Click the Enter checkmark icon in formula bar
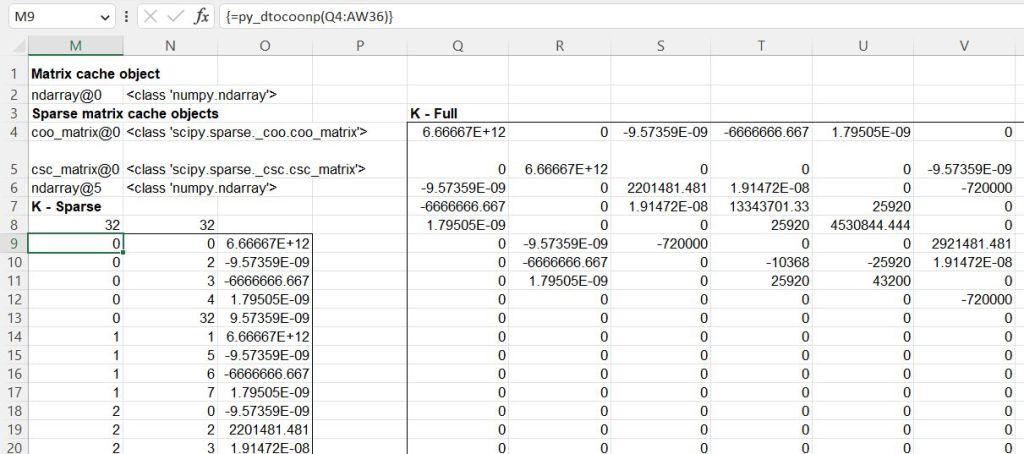The height and width of the screenshot is (454, 1024). point(176,17)
